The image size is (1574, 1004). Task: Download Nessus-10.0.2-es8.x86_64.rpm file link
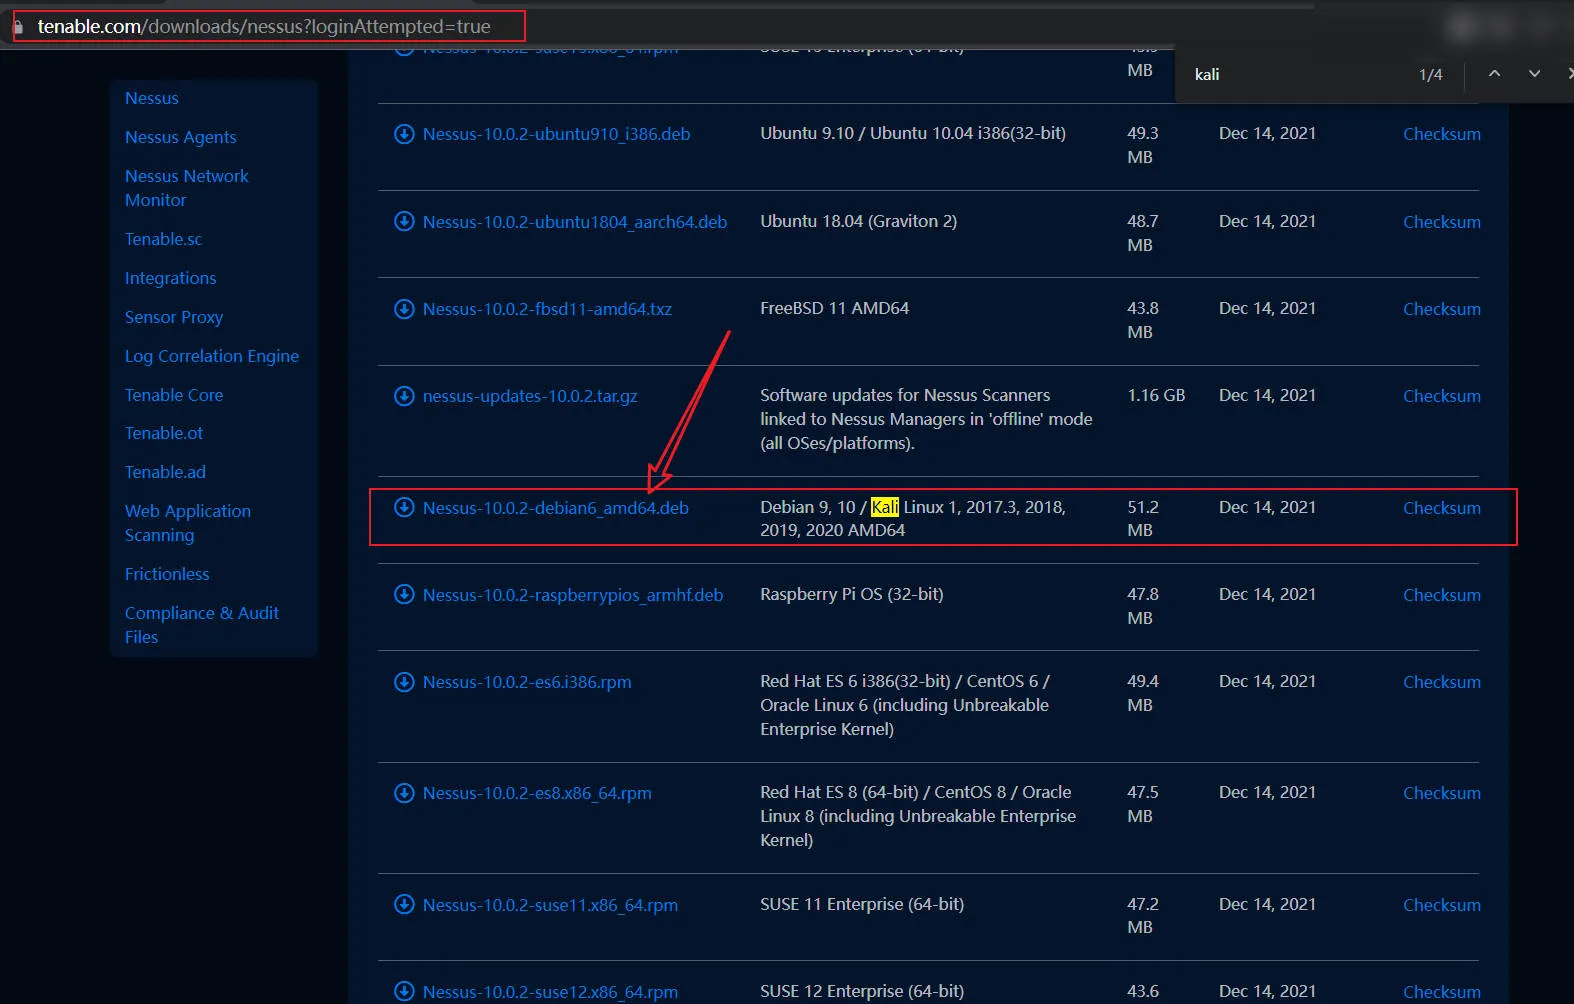coord(536,793)
